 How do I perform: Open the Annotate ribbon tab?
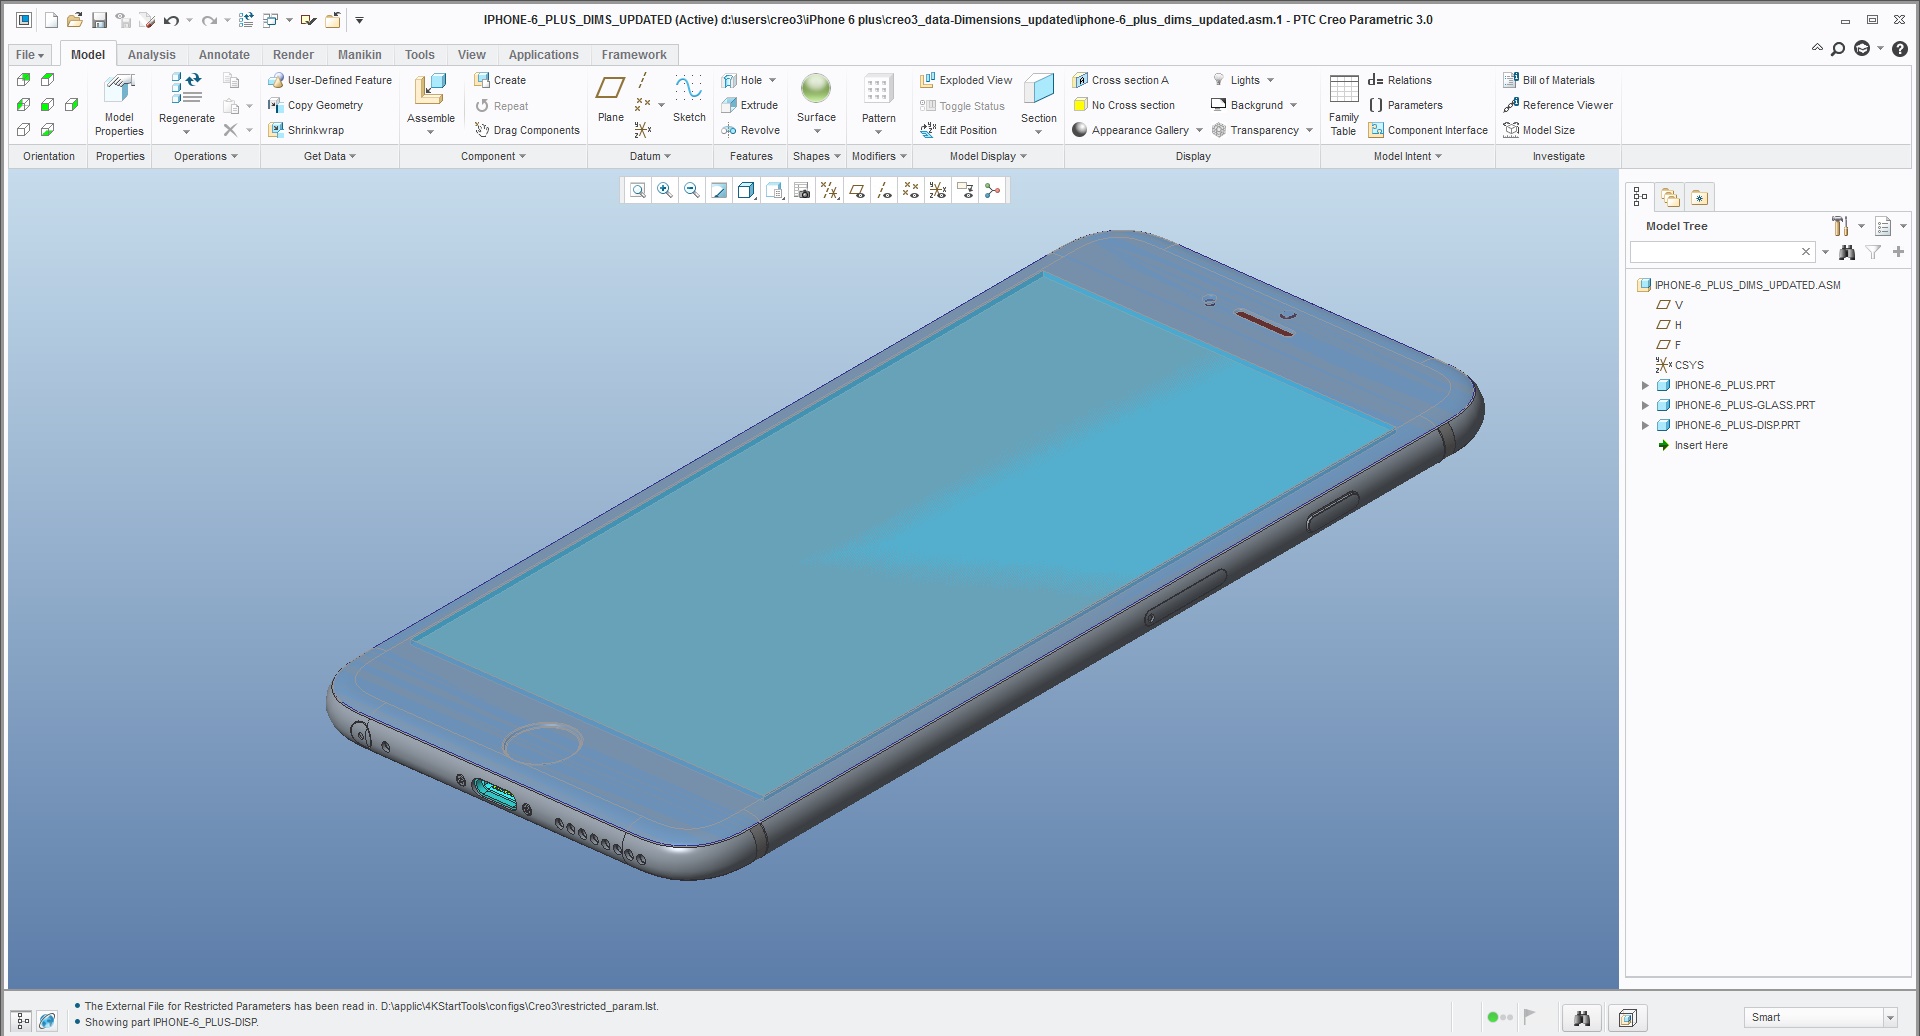224,55
